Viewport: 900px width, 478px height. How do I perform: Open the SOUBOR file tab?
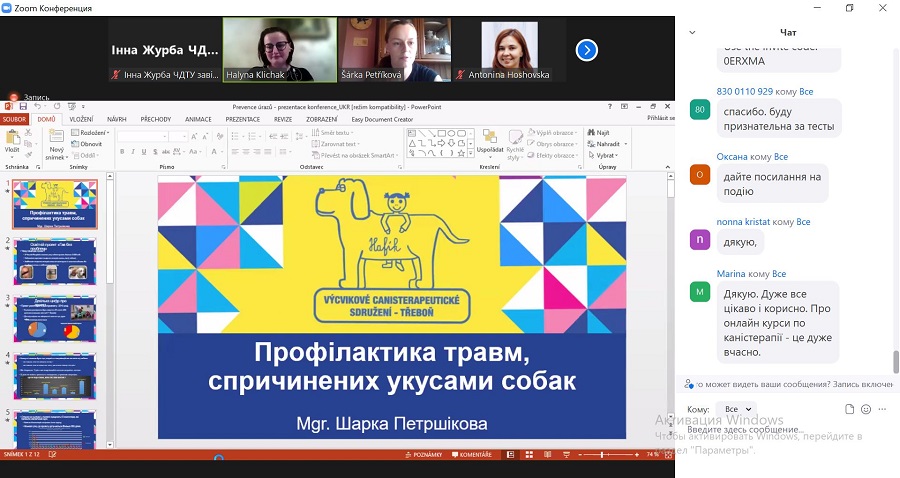point(14,119)
